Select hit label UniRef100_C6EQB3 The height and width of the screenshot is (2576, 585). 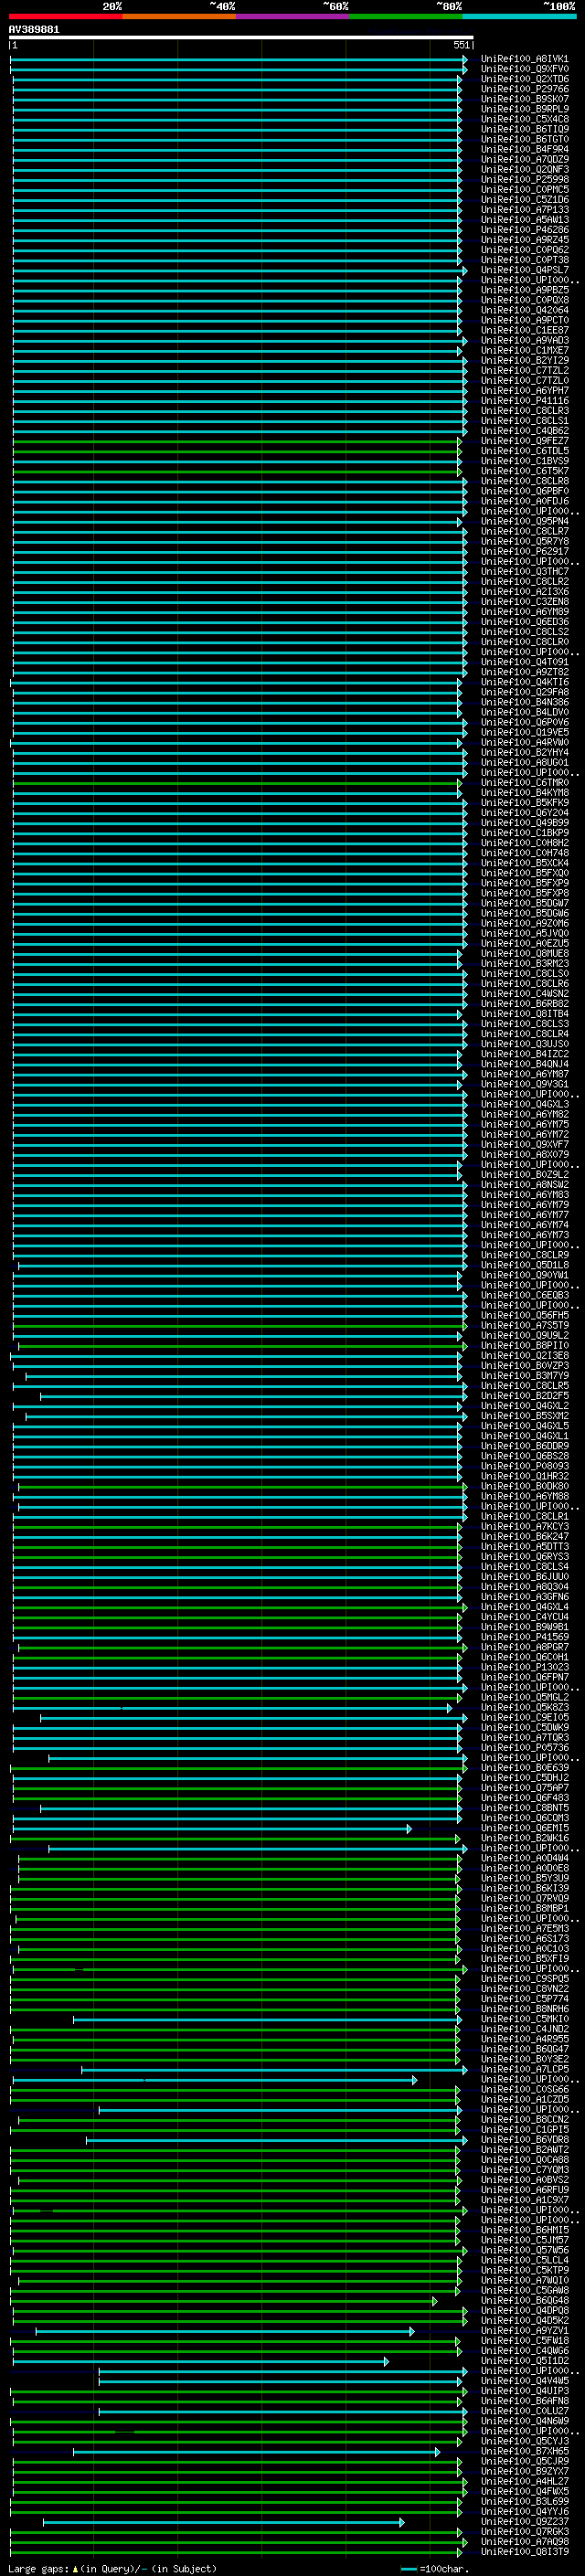(x=524, y=1295)
